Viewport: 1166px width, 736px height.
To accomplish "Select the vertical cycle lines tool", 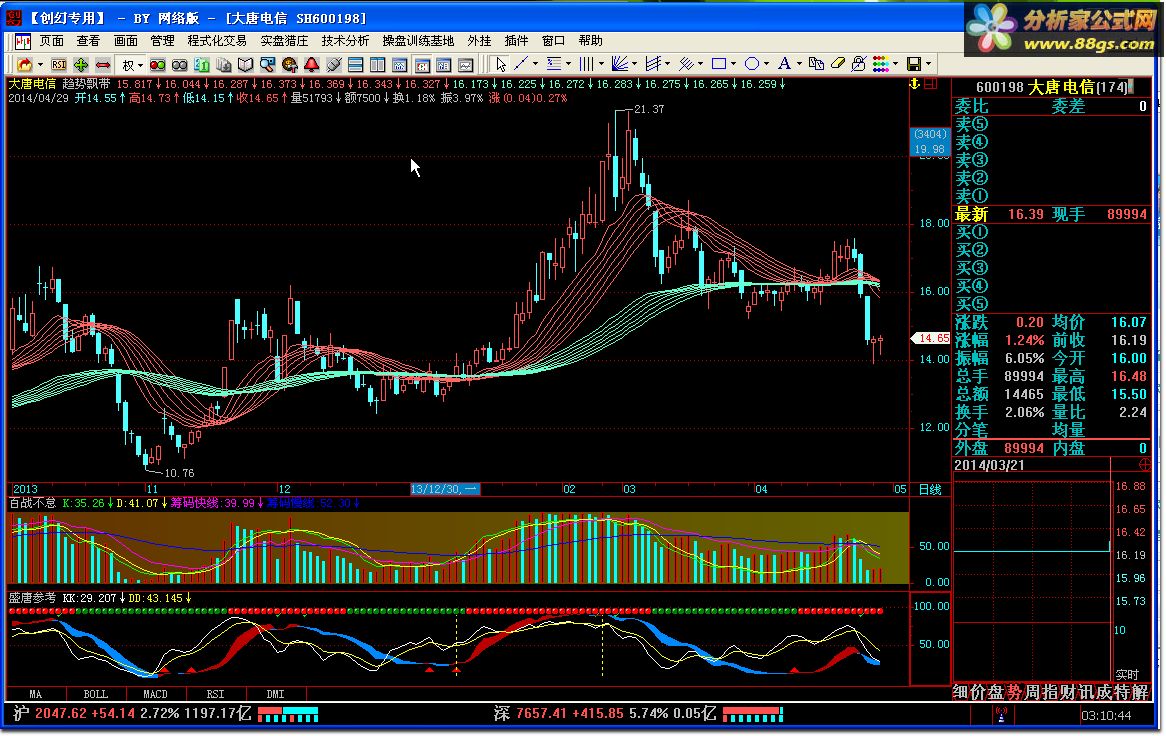I will pos(587,64).
